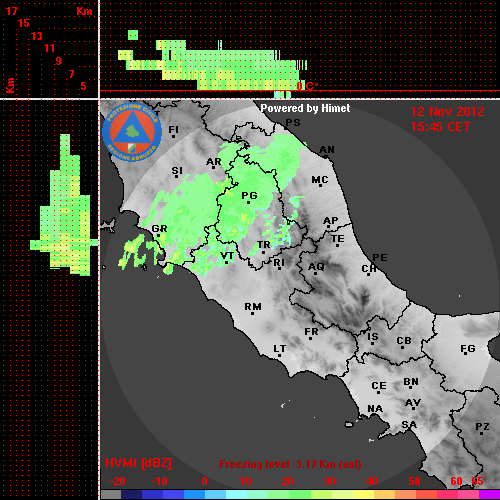Click the NA city label
The image size is (500, 500).
[375, 408]
